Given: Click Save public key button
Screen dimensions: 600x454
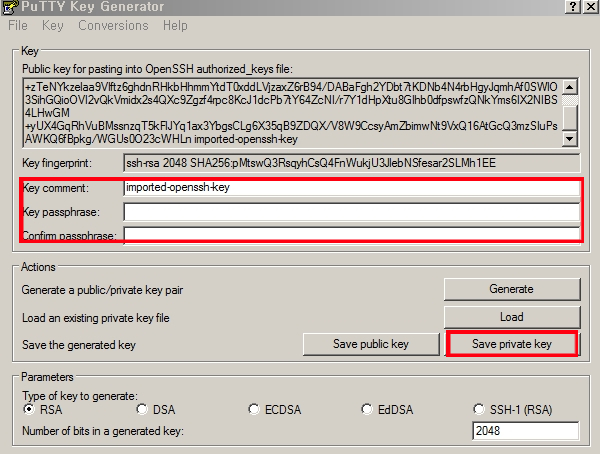Looking at the screenshot, I should [371, 344].
